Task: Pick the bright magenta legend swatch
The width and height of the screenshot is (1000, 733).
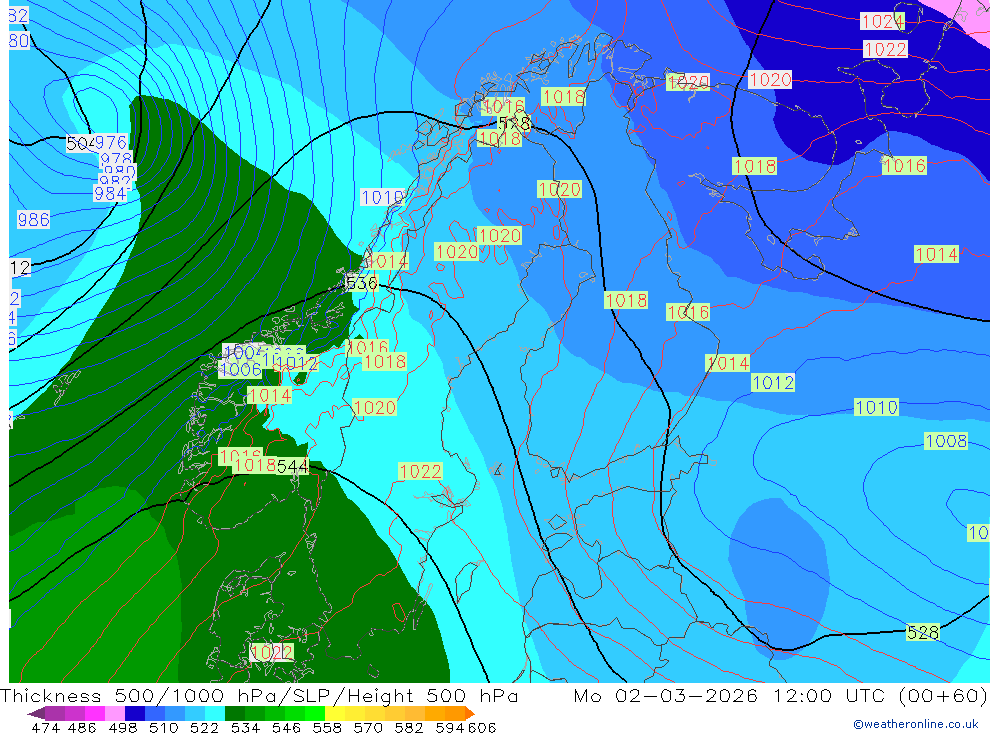Action: (93, 713)
